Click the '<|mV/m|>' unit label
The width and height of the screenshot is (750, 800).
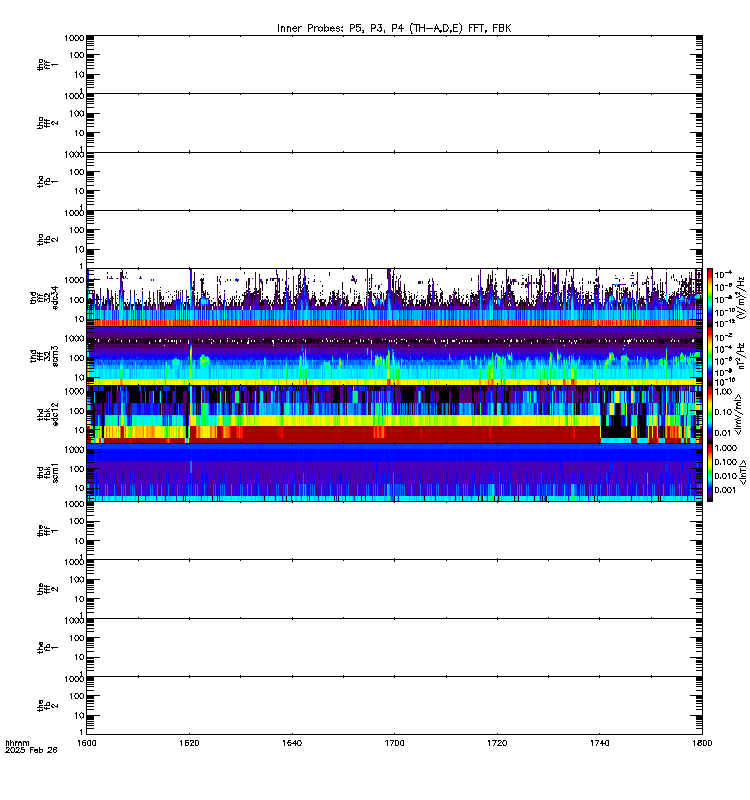738,414
